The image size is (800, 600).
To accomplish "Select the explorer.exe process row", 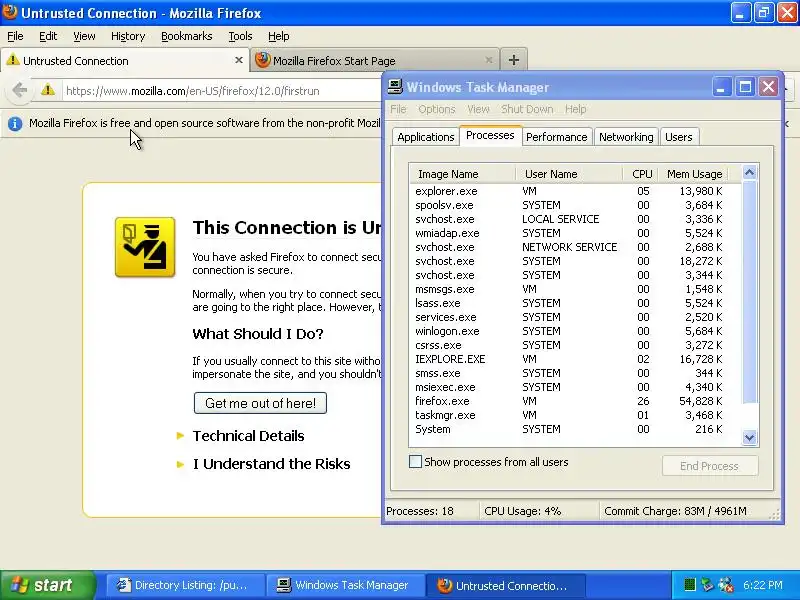I will pos(576,191).
